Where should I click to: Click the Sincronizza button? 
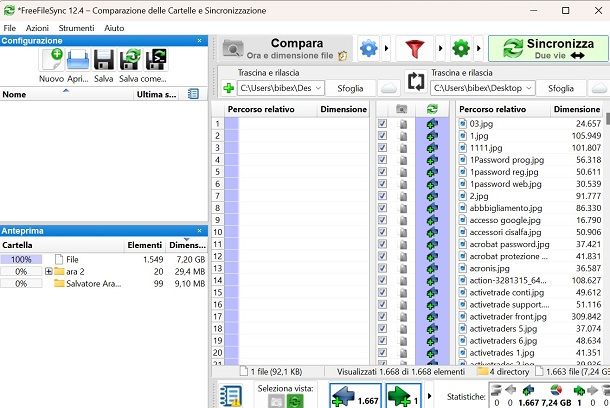[548, 49]
